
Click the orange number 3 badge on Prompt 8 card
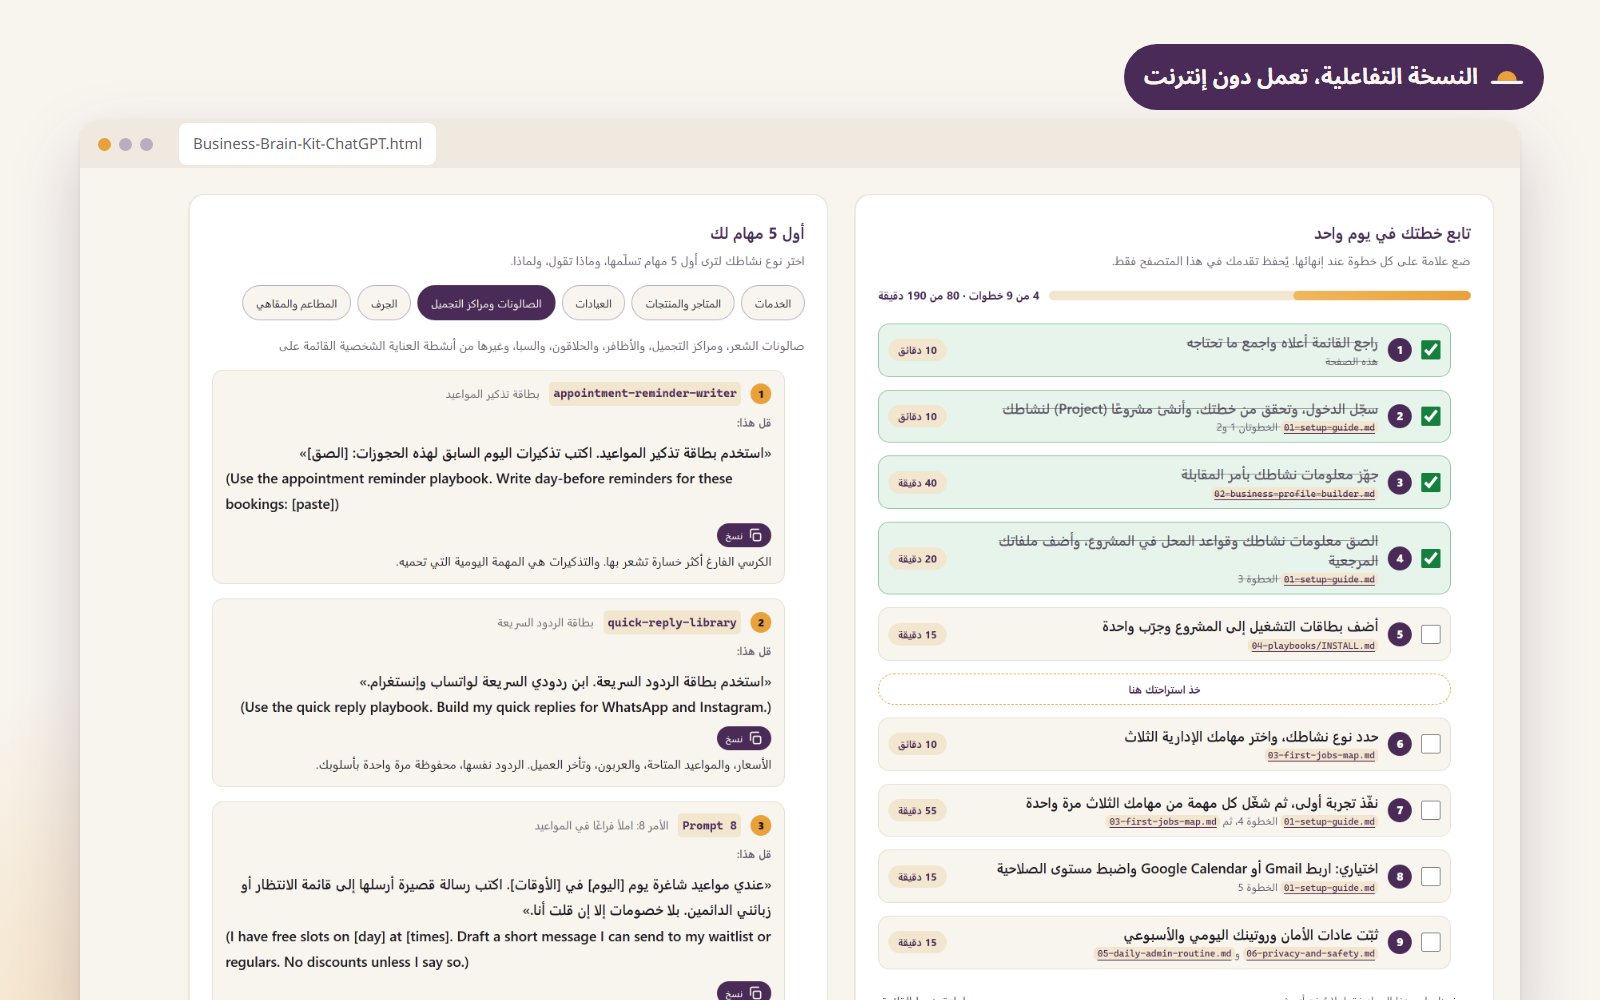pos(761,826)
